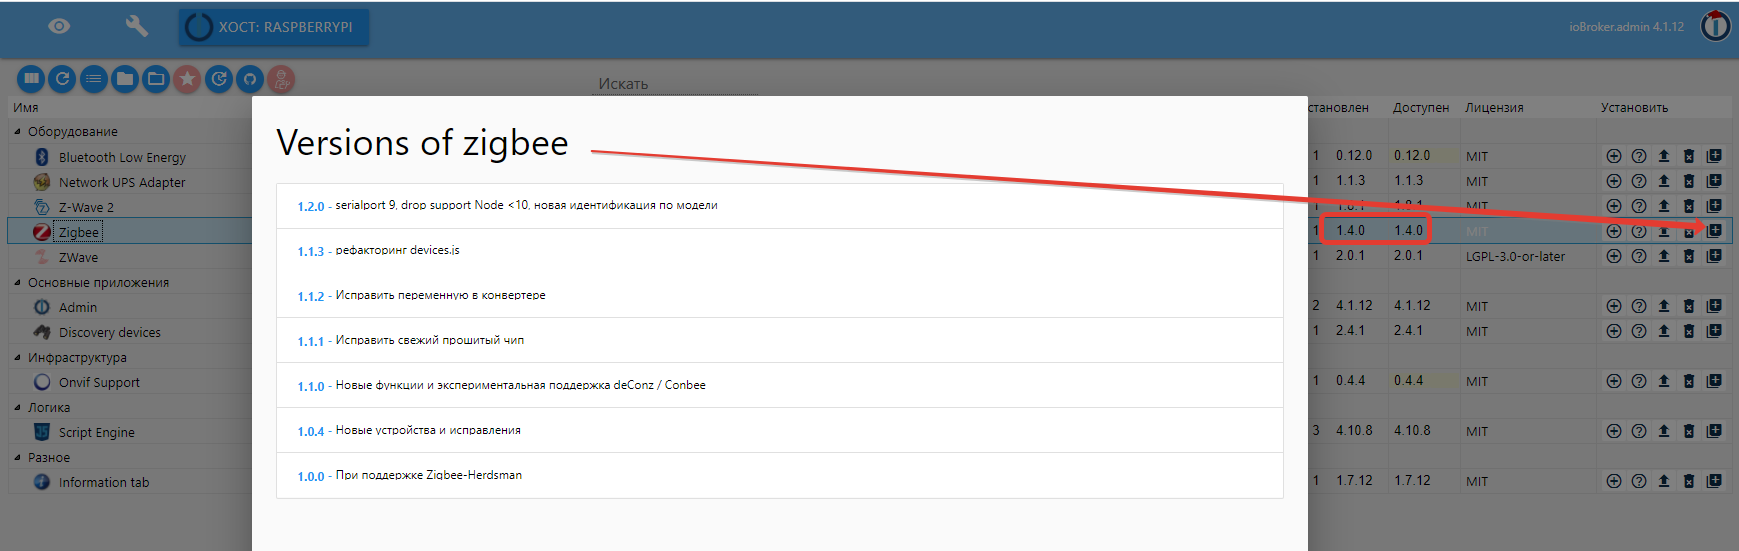
Task: Install from GitHub octocat button
Action: [x=250, y=78]
